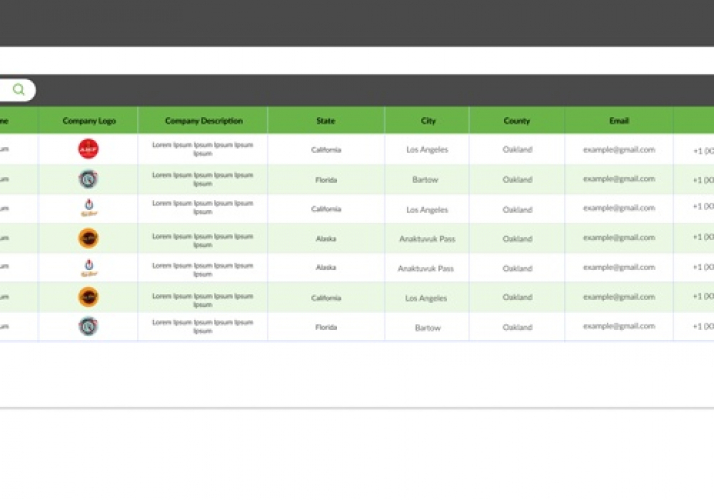The height and width of the screenshot is (500, 714).
Task: Select 'Bartow' in the second row
Action: pyautogui.click(x=425, y=179)
